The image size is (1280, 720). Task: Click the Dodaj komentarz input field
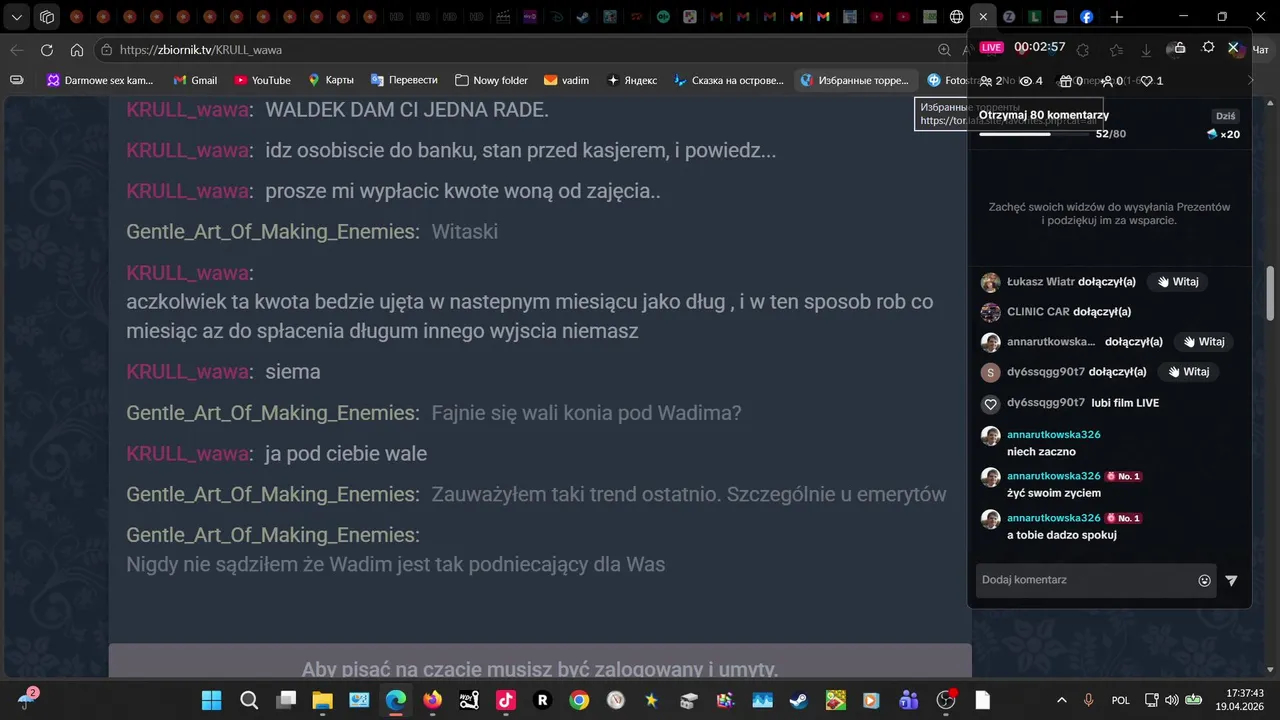1087,580
